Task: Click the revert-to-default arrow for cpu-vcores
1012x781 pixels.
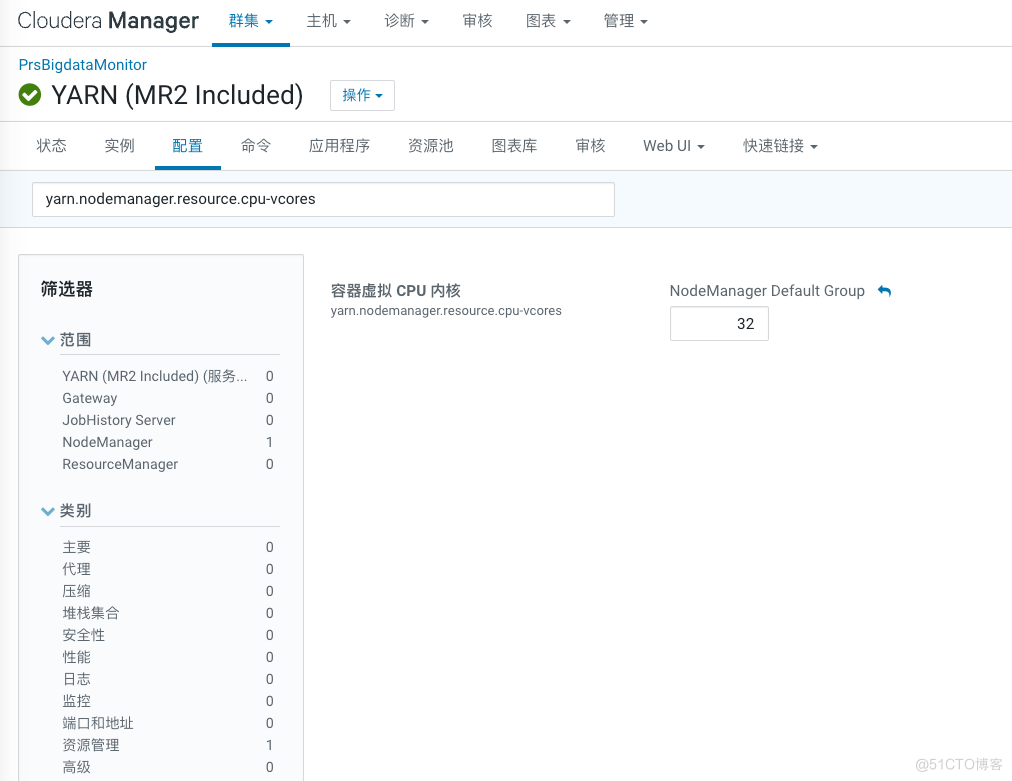Action: tap(884, 290)
